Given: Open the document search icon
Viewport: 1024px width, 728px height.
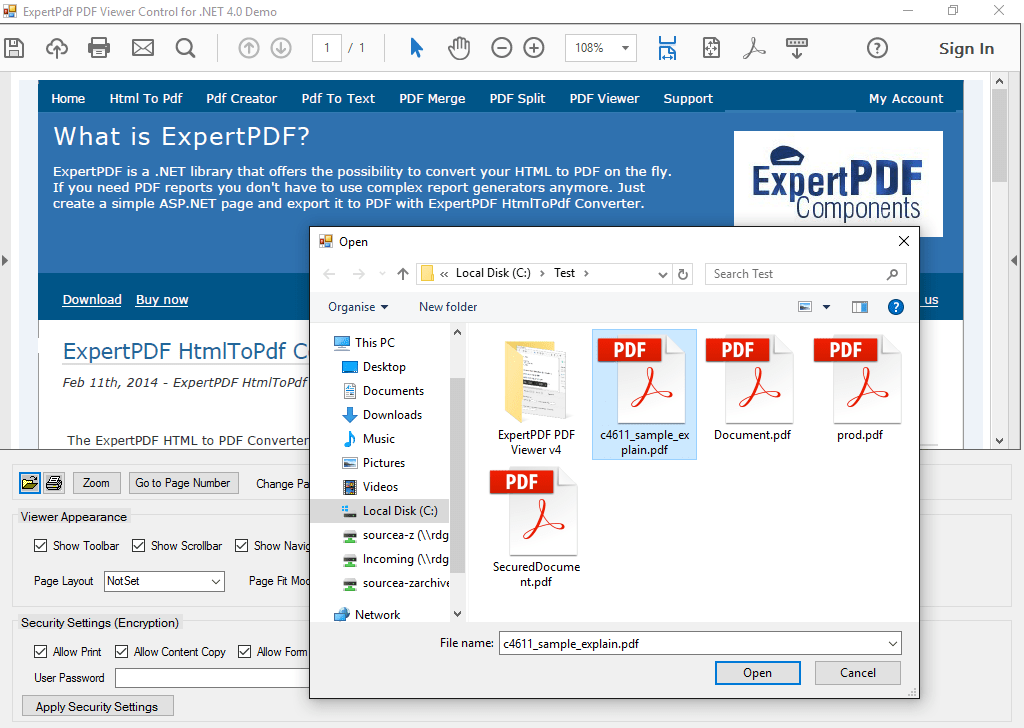Looking at the screenshot, I should point(186,47).
